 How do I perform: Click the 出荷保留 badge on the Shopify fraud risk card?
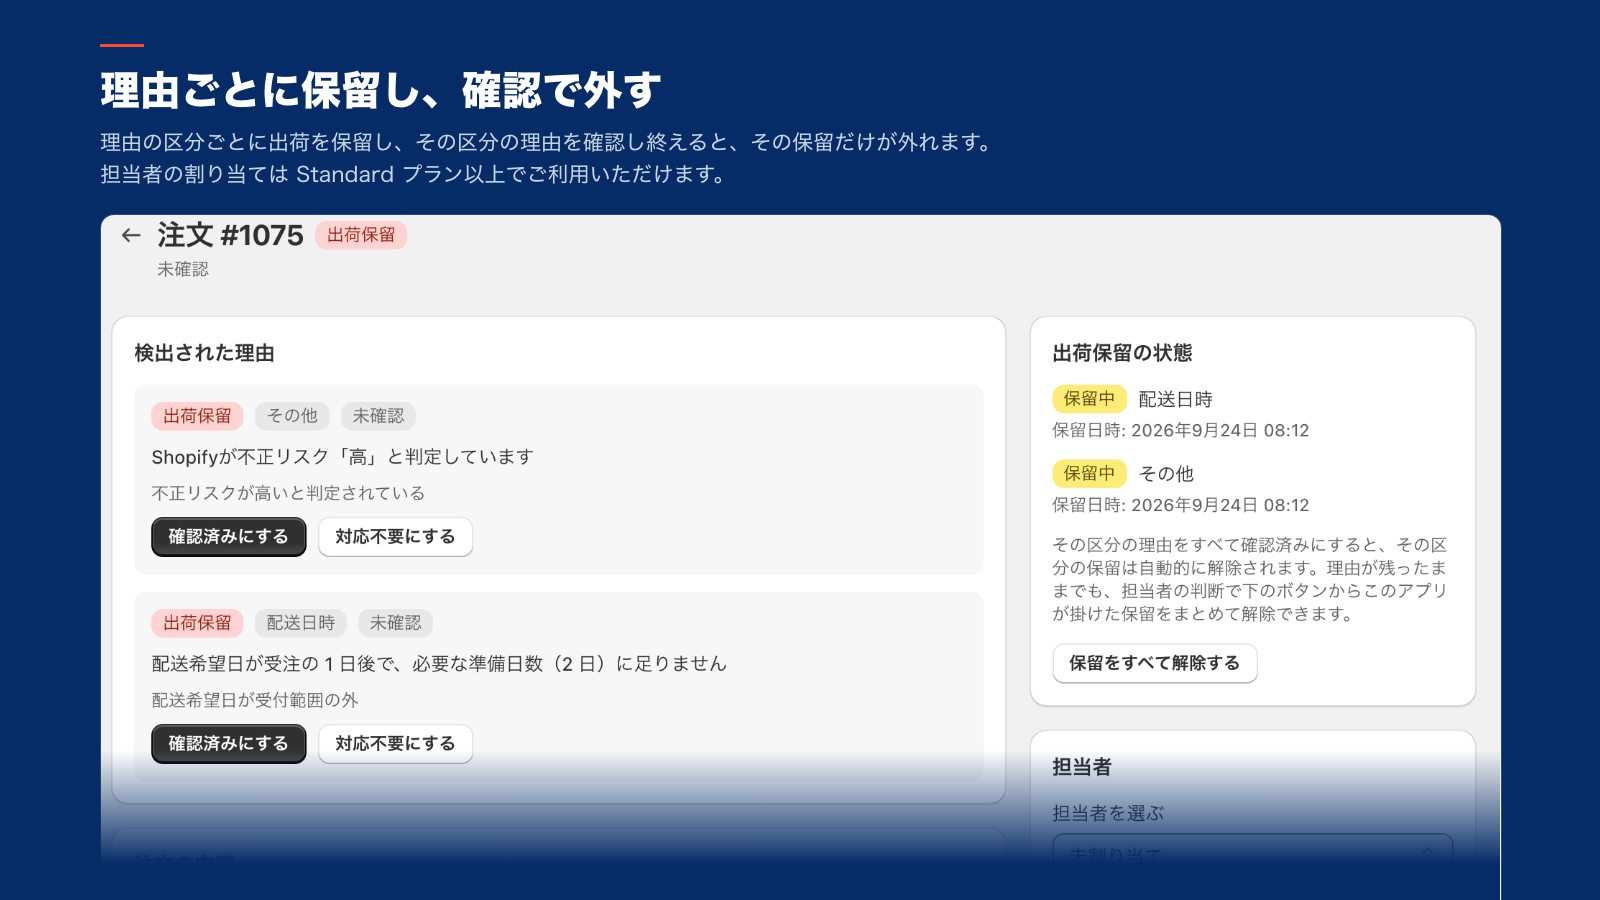pyautogui.click(x=197, y=416)
